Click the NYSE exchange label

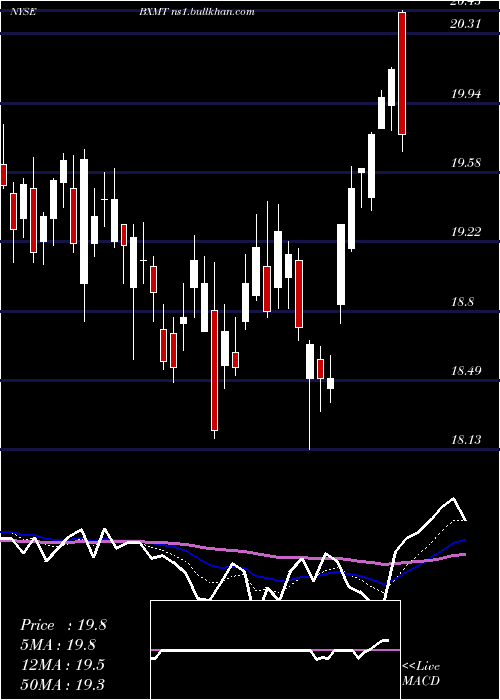23,12
